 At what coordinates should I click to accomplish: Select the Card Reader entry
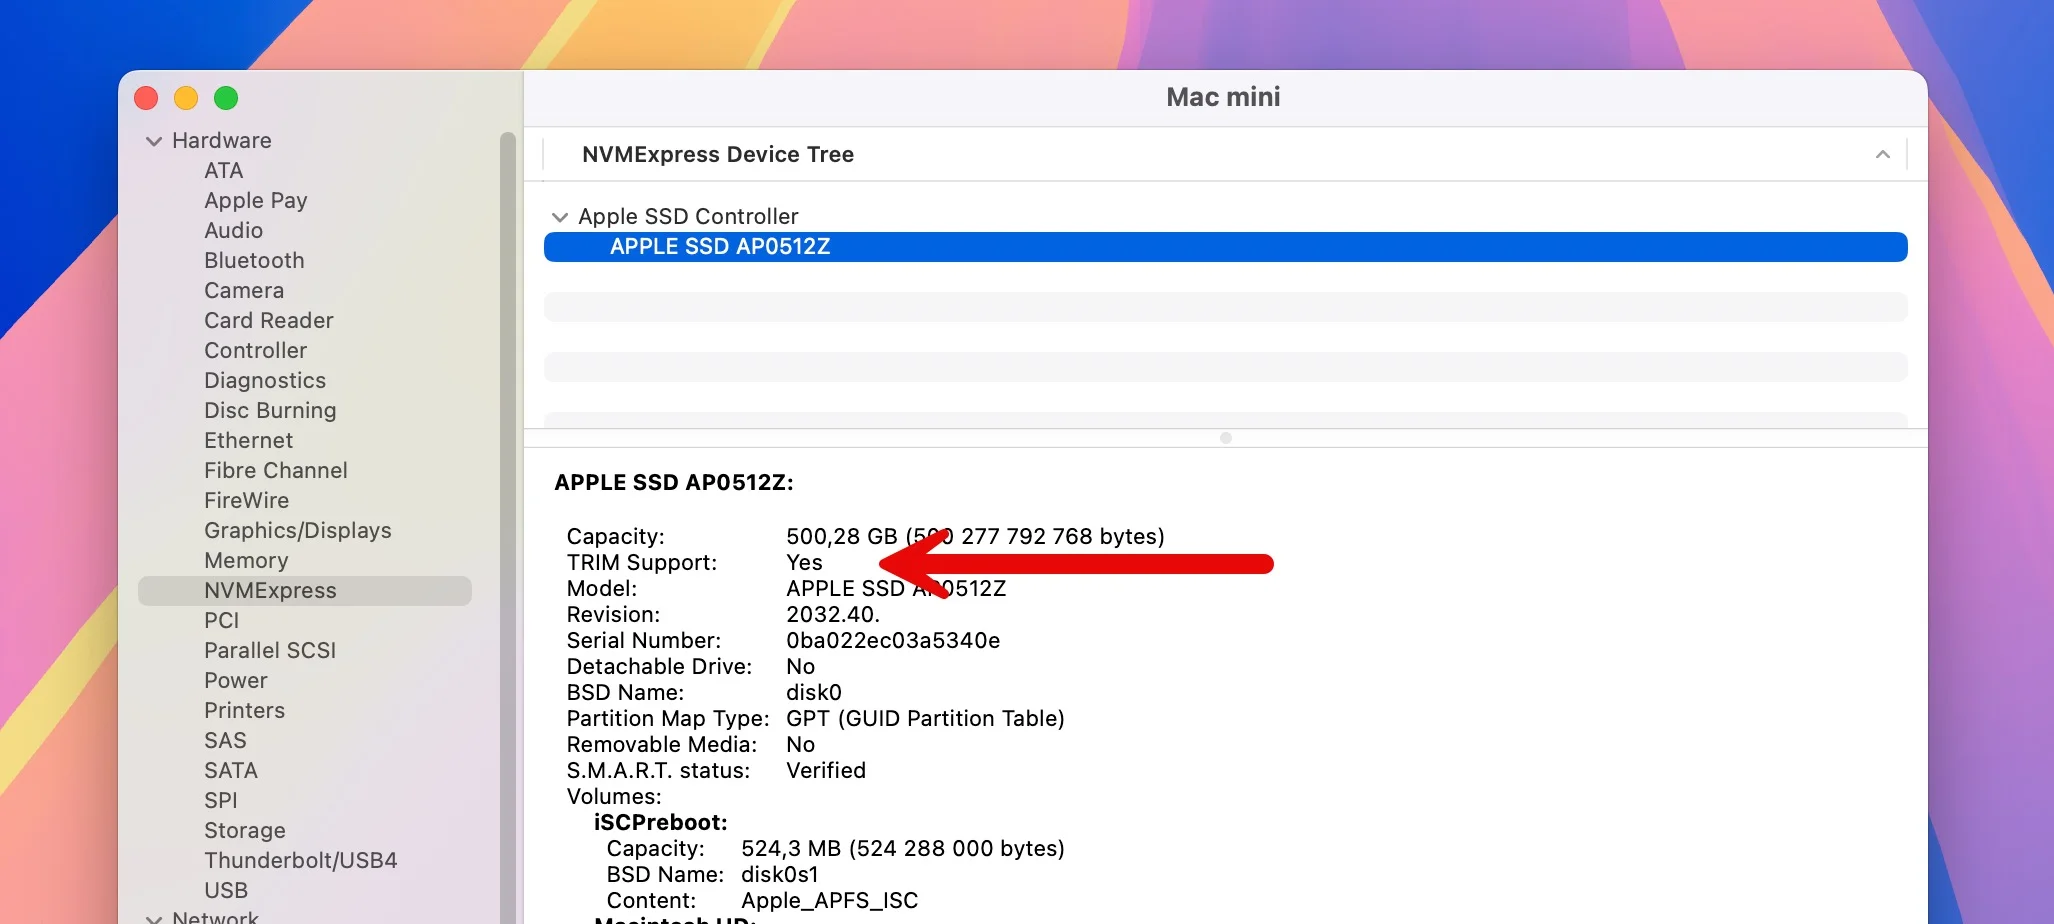268,320
